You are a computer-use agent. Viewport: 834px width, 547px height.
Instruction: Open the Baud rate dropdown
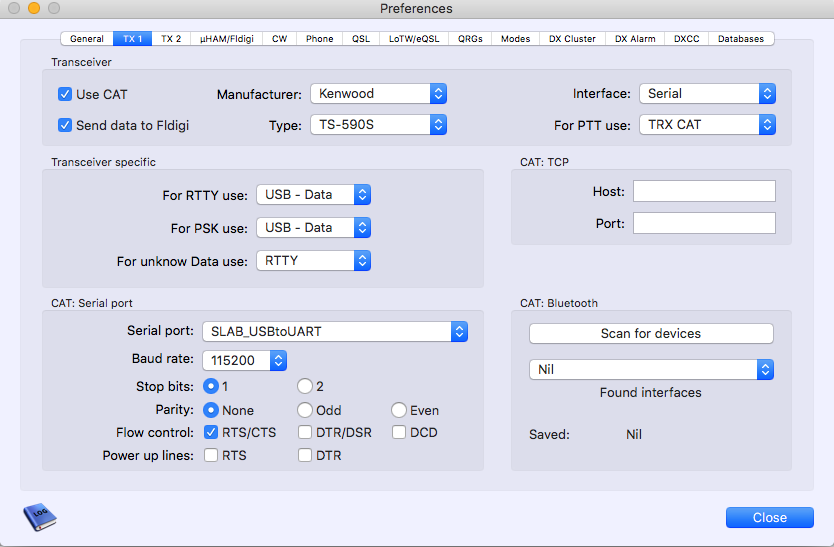point(245,360)
